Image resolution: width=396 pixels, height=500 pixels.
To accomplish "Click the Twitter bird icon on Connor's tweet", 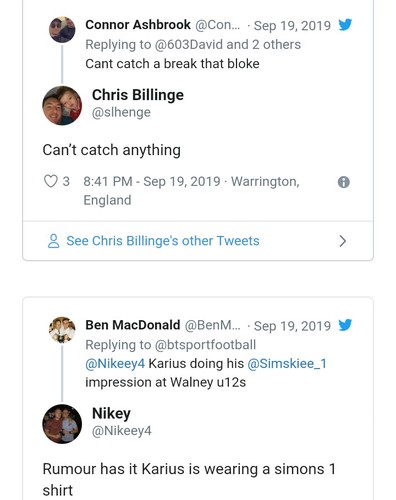I will (x=345, y=25).
